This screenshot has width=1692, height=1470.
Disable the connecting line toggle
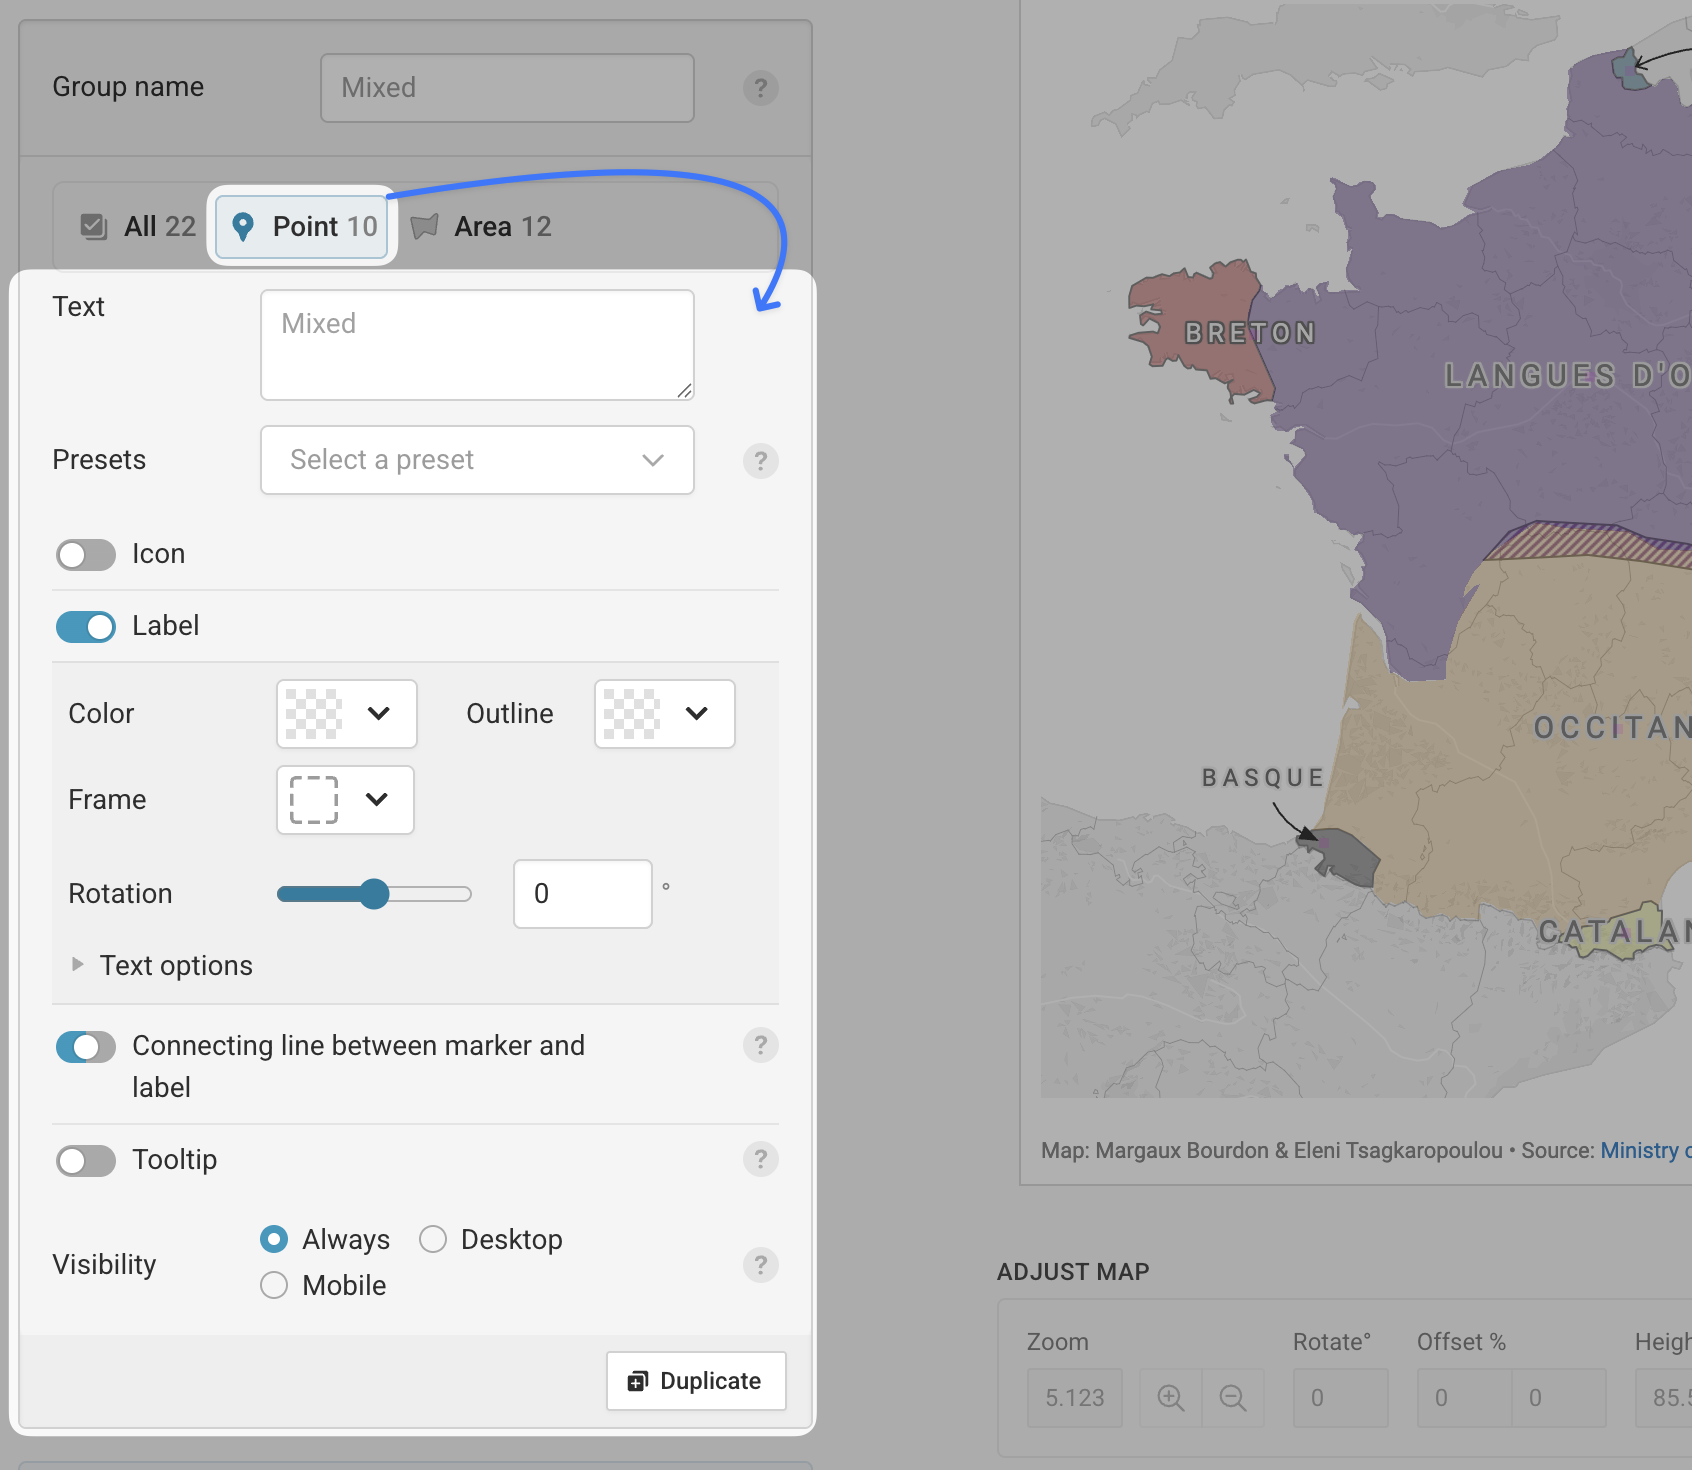pos(86,1047)
